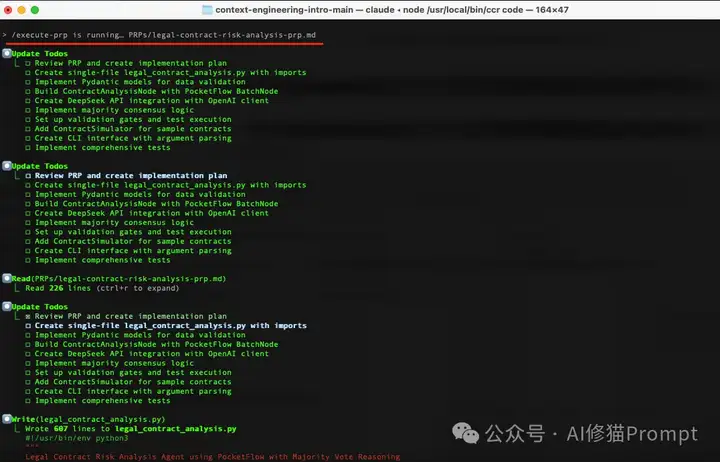720x462 pixels.
Task: Click the PRPs/legal-contract-risk-analysis-prp.md path in the prompt line
Action: point(222,35)
